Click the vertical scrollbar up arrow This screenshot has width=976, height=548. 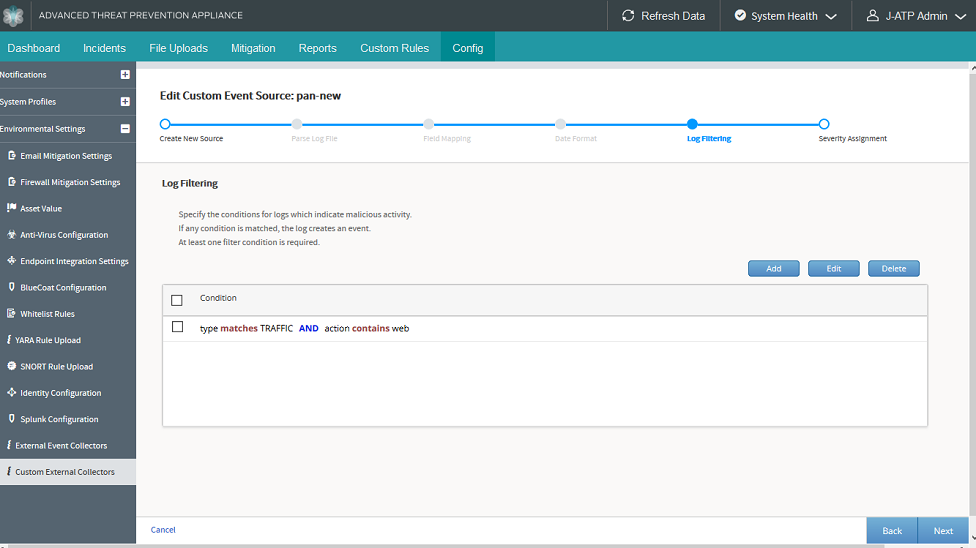(x=972, y=67)
